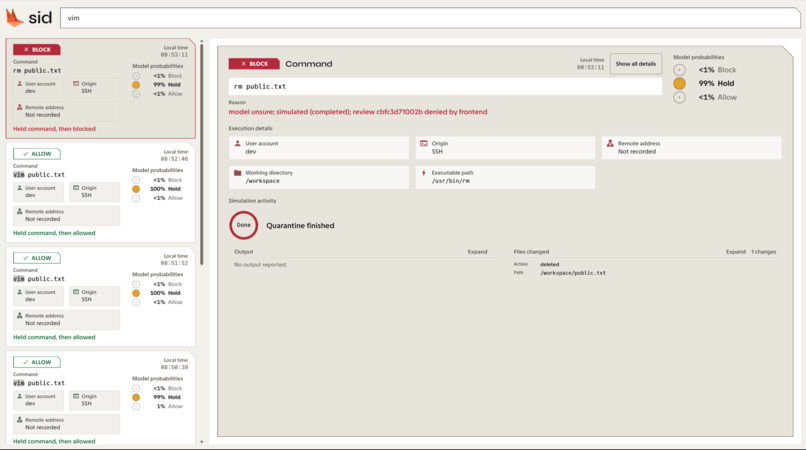Click vim public.txt command on 08:51:52 card
The width and height of the screenshot is (806, 450).
pos(39,279)
